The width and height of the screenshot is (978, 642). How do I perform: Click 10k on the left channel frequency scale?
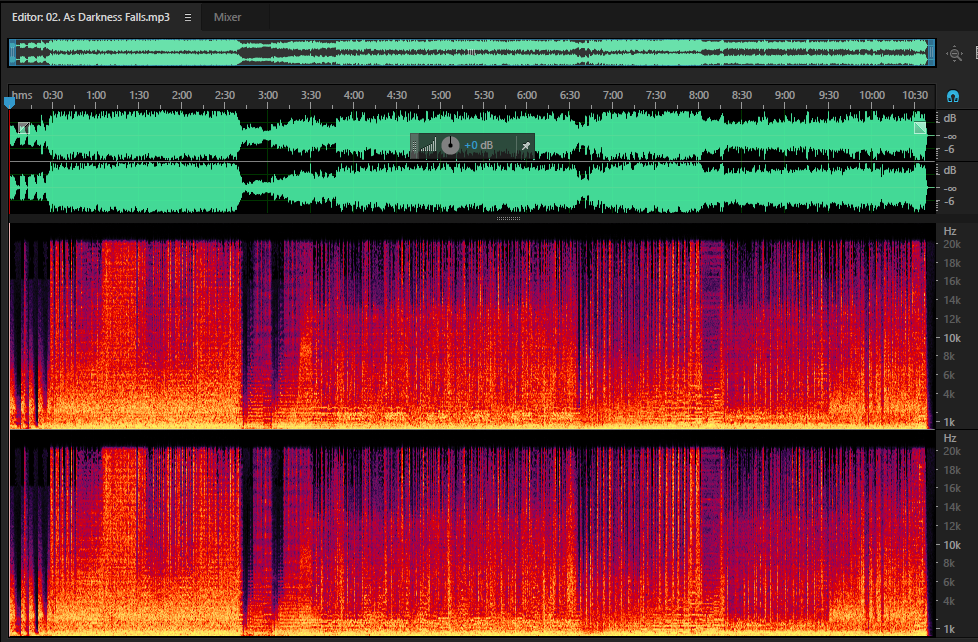(x=952, y=338)
